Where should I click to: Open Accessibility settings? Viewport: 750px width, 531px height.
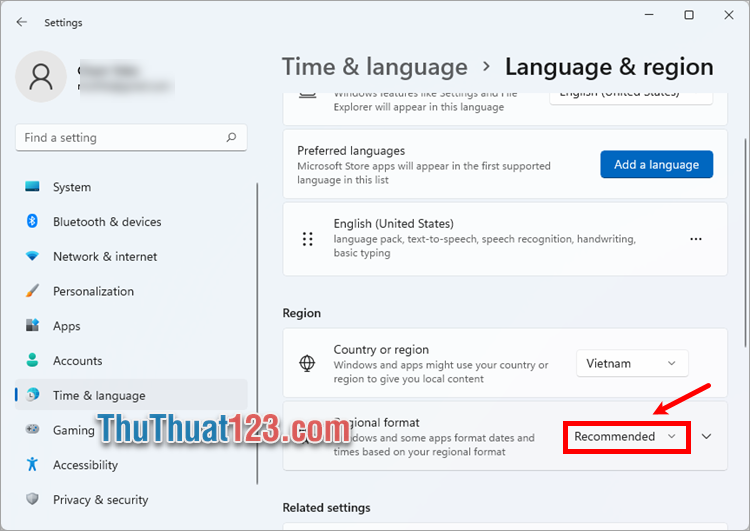point(131,465)
